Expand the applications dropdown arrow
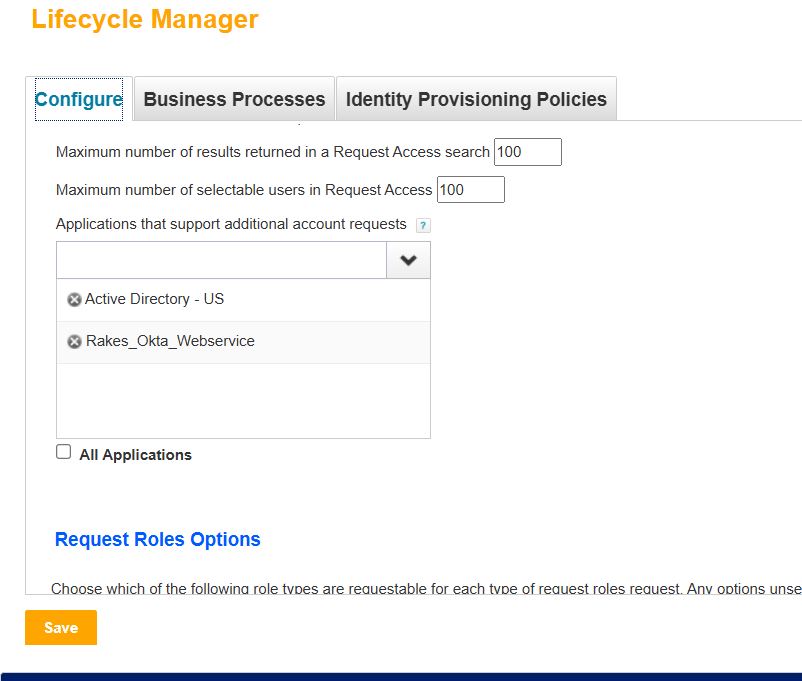802x681 pixels. point(408,260)
